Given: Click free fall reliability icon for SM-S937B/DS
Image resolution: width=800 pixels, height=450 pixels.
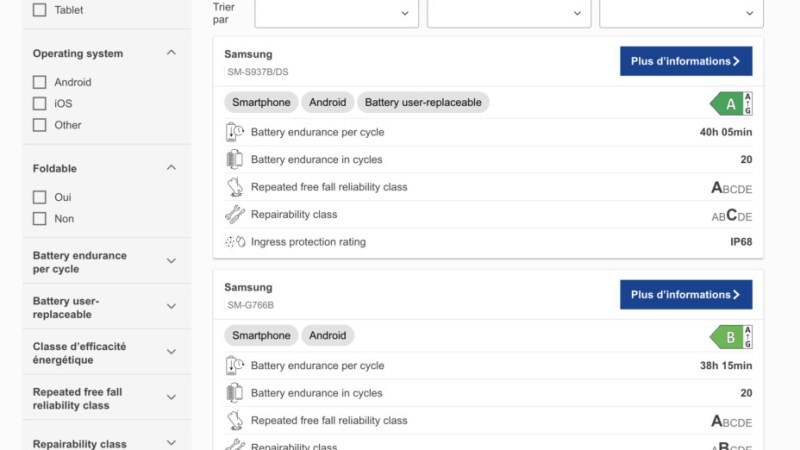Looking at the screenshot, I should tap(235, 187).
